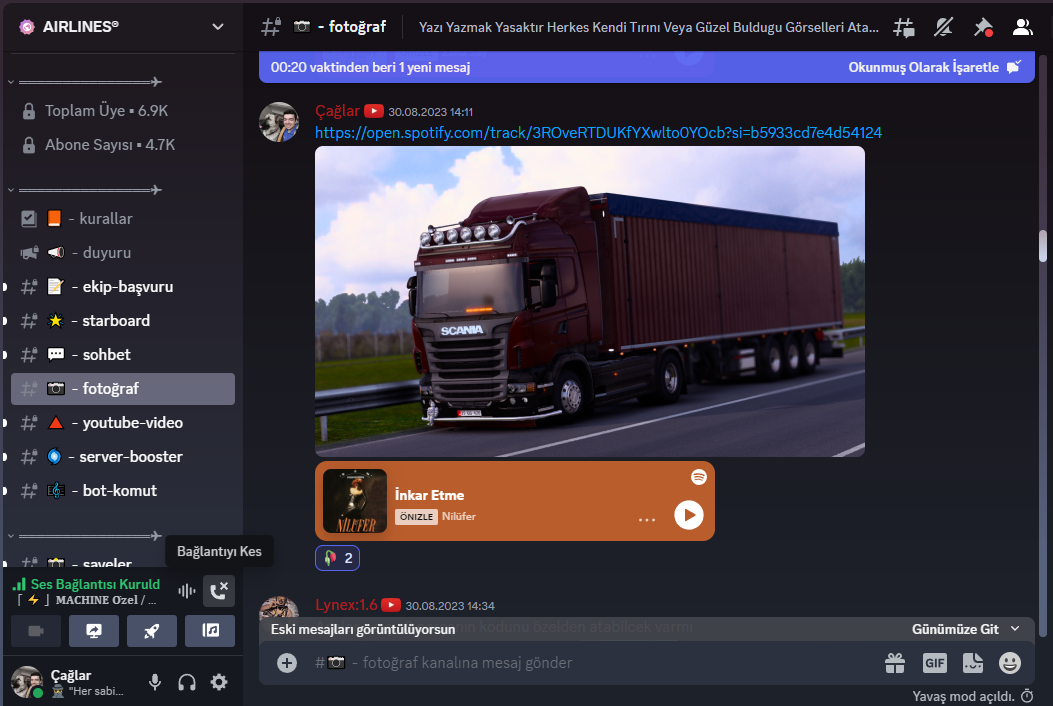The image size is (1053, 706).
Task: Click the channel topic text in header
Action: [649, 28]
